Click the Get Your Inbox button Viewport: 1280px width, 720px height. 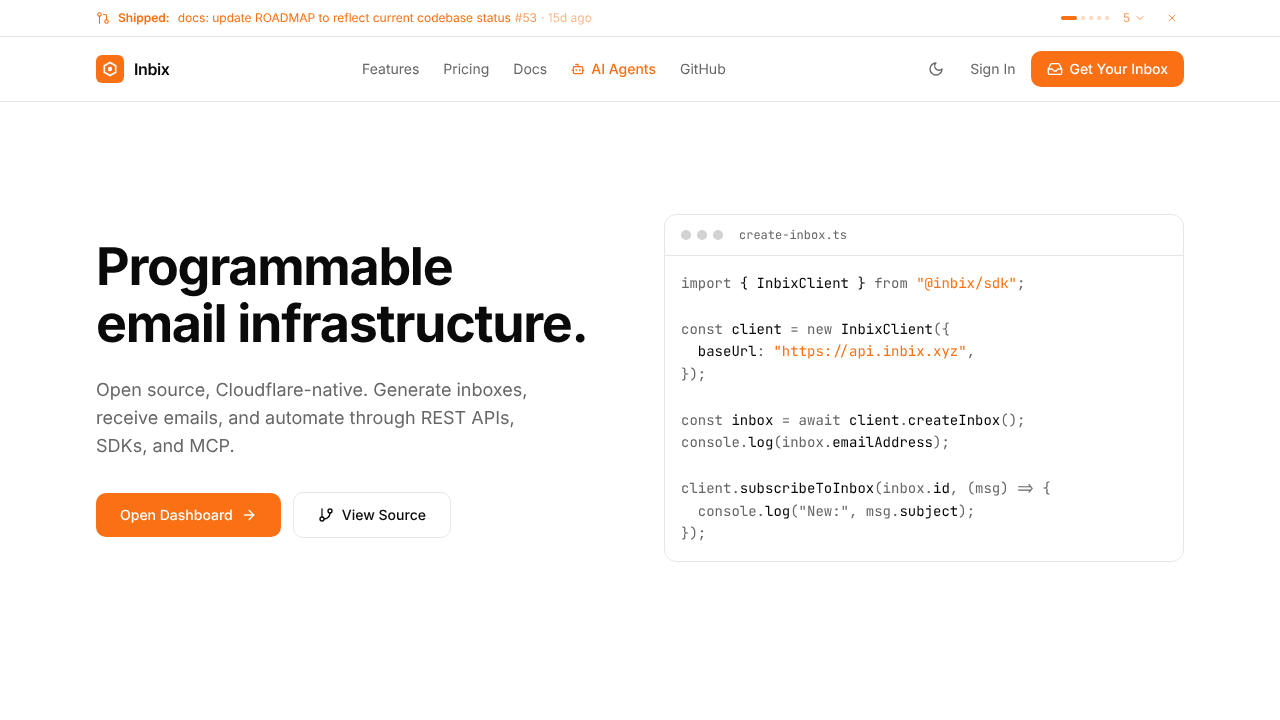[1107, 69]
